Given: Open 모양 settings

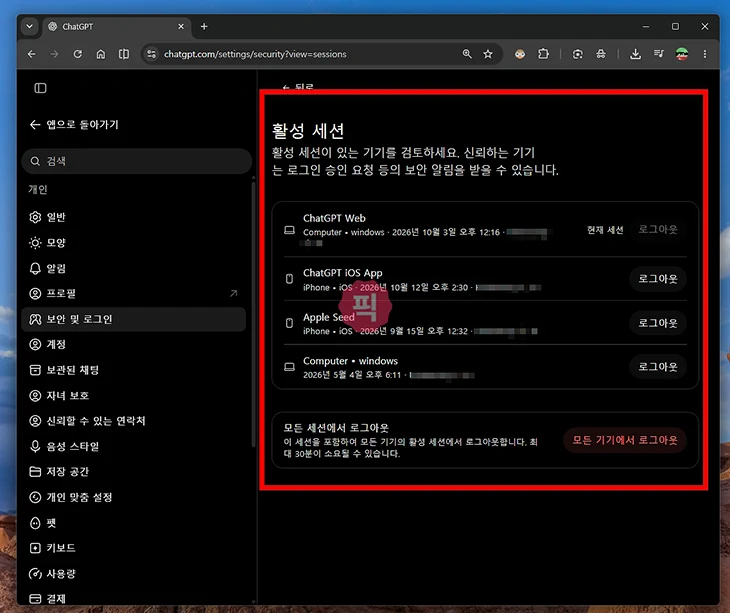Looking at the screenshot, I should tap(134, 243).
